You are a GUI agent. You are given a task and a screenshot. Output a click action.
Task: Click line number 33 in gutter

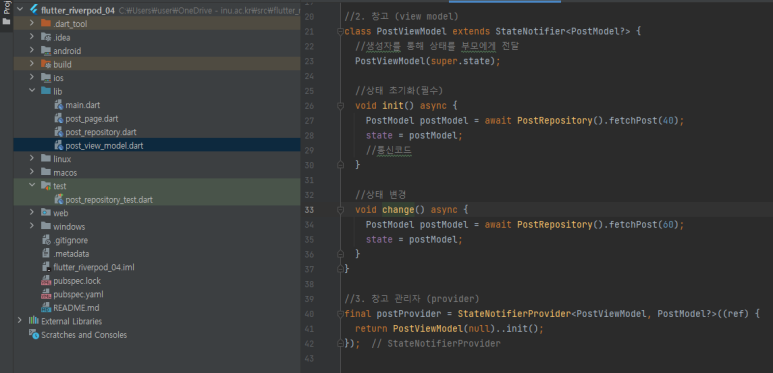[310, 209]
